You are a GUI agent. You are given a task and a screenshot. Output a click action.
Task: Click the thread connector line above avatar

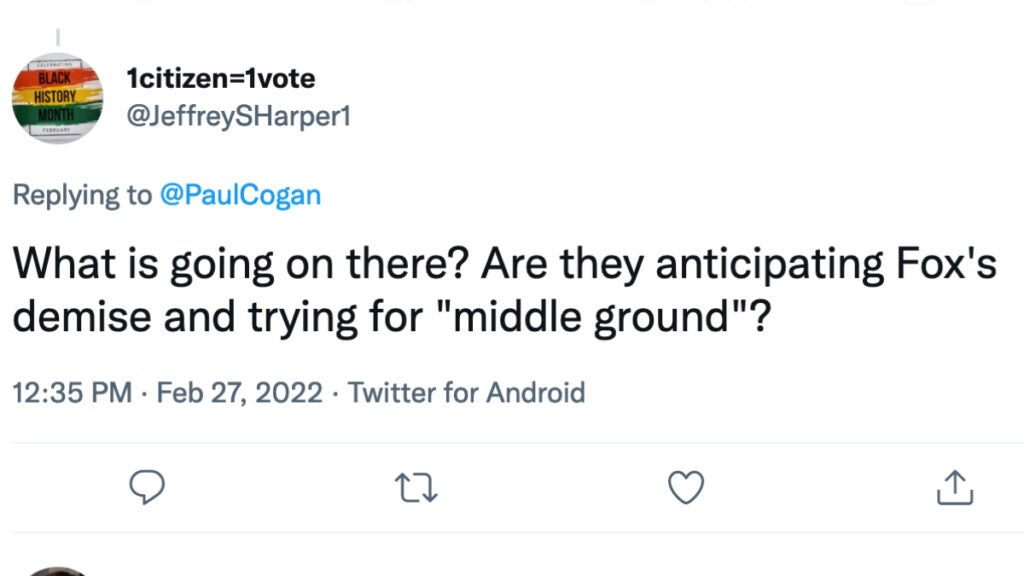57,38
